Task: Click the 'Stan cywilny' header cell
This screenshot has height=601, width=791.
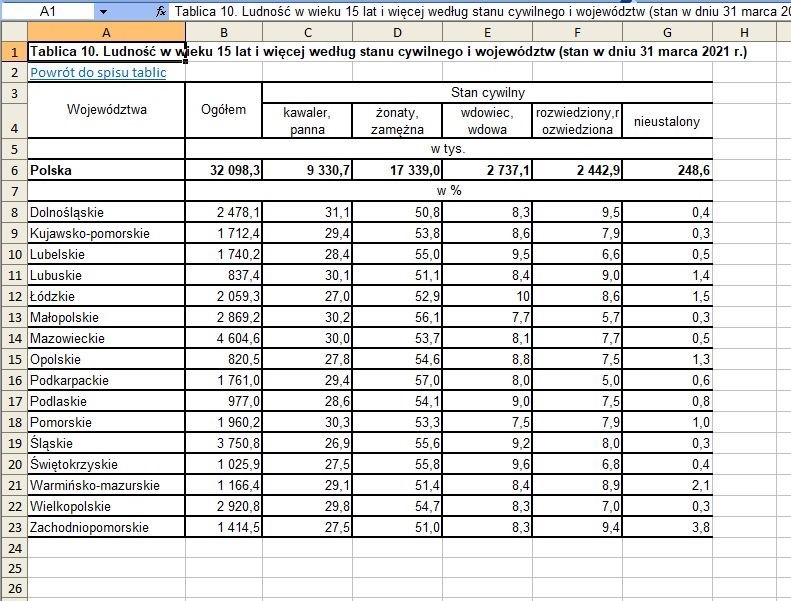Action: coord(487,93)
